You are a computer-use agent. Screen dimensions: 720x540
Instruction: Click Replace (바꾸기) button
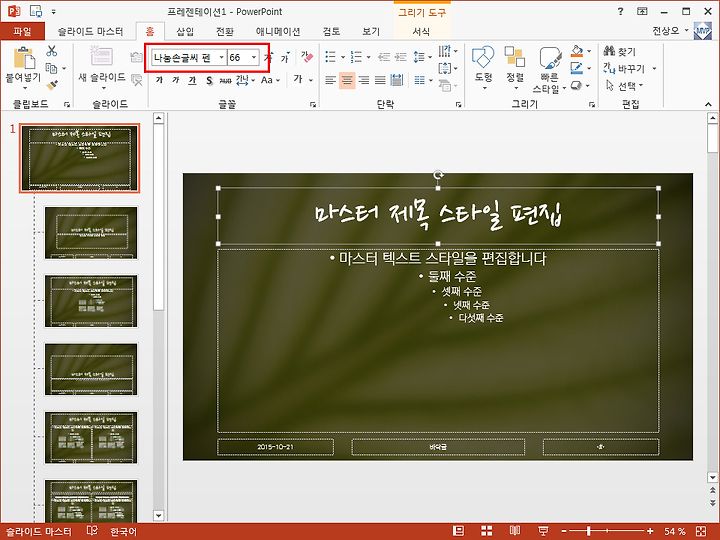click(x=624, y=69)
